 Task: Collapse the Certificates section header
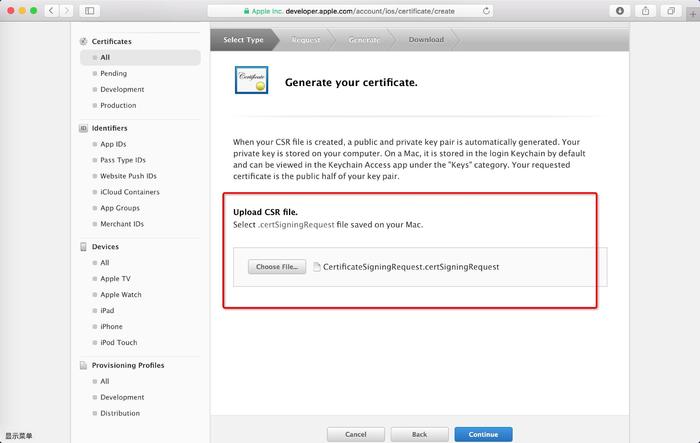tap(111, 41)
